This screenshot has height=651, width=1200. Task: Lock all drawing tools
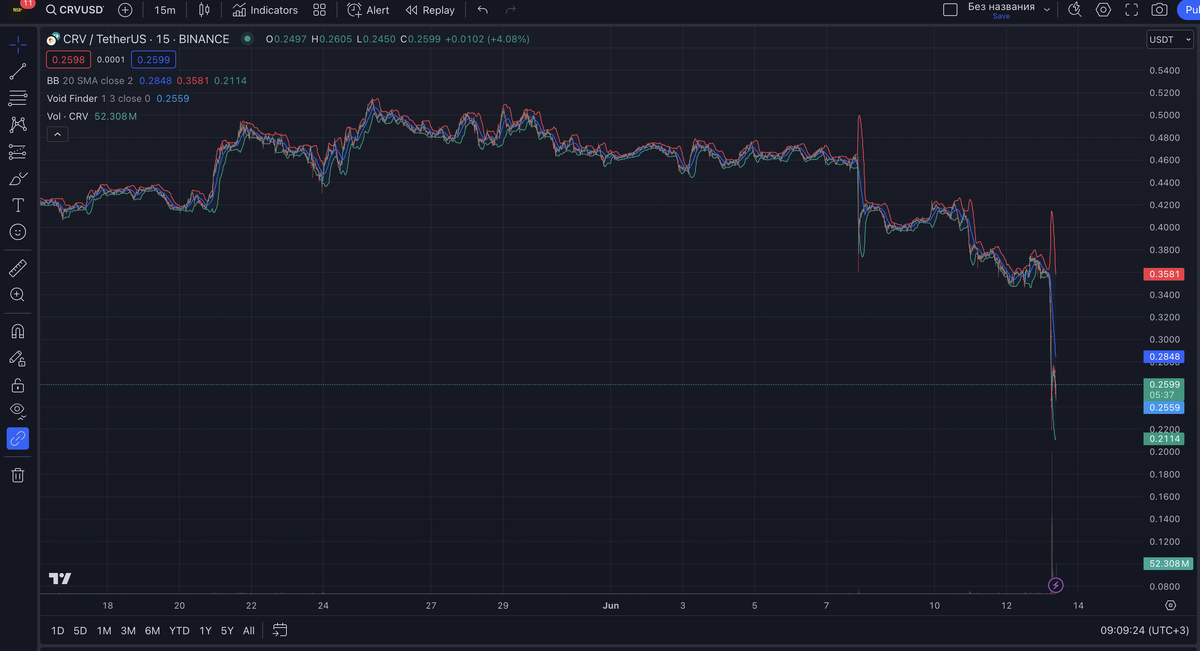[17, 385]
